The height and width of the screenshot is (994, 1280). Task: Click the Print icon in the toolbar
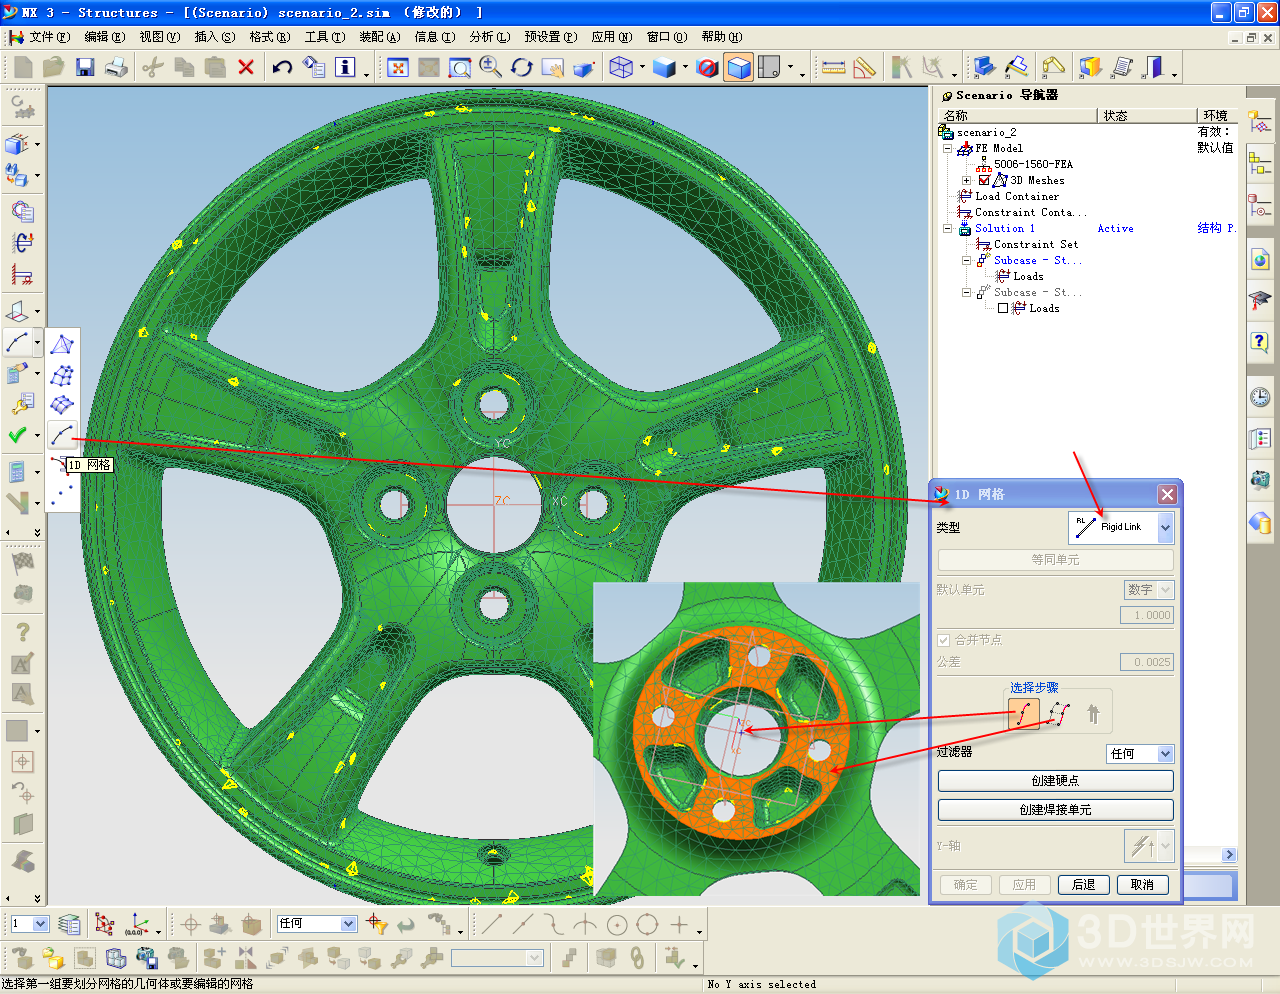click(116, 67)
